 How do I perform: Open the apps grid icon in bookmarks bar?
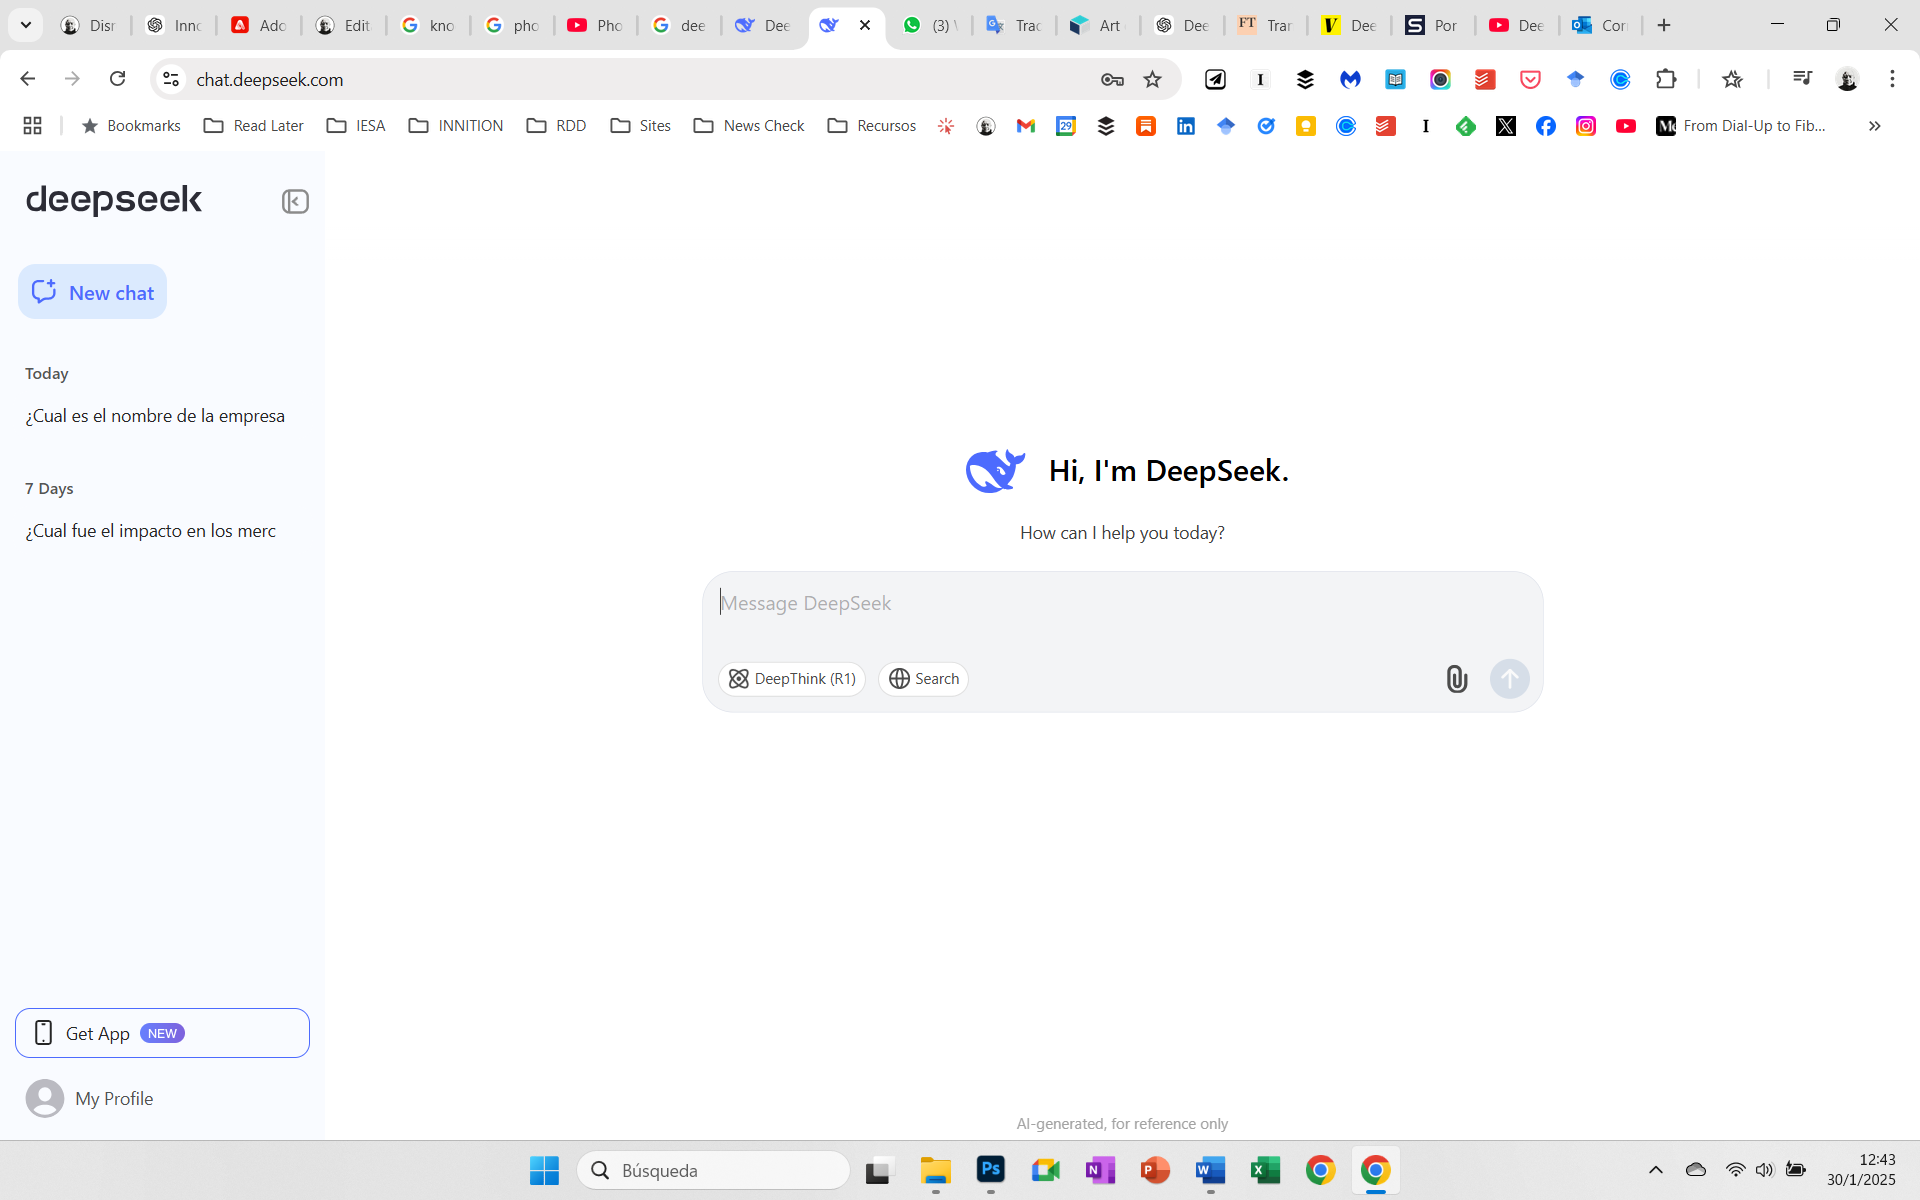(x=32, y=125)
